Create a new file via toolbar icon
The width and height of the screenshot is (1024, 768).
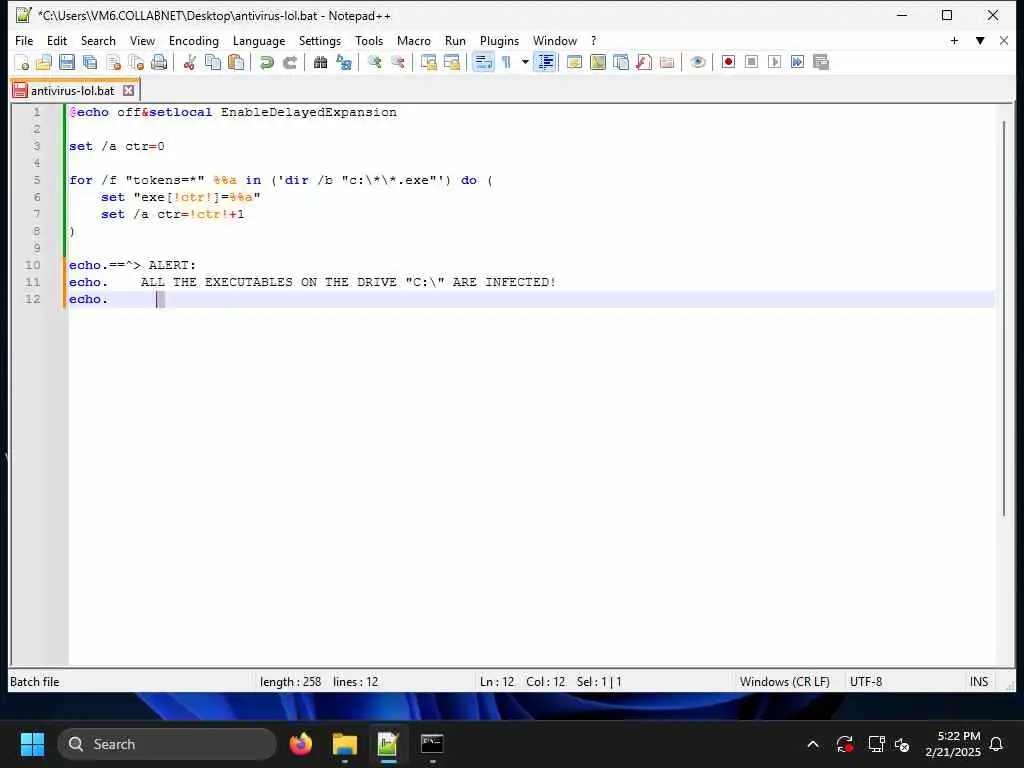tap(22, 63)
